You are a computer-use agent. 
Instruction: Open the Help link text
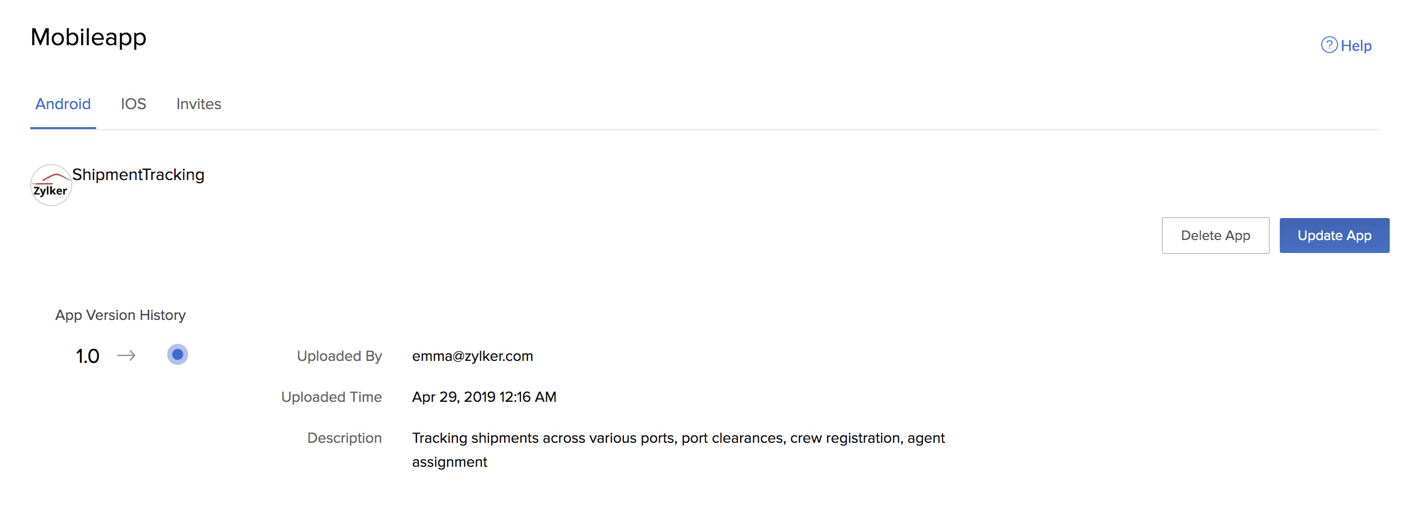[x=1356, y=46]
